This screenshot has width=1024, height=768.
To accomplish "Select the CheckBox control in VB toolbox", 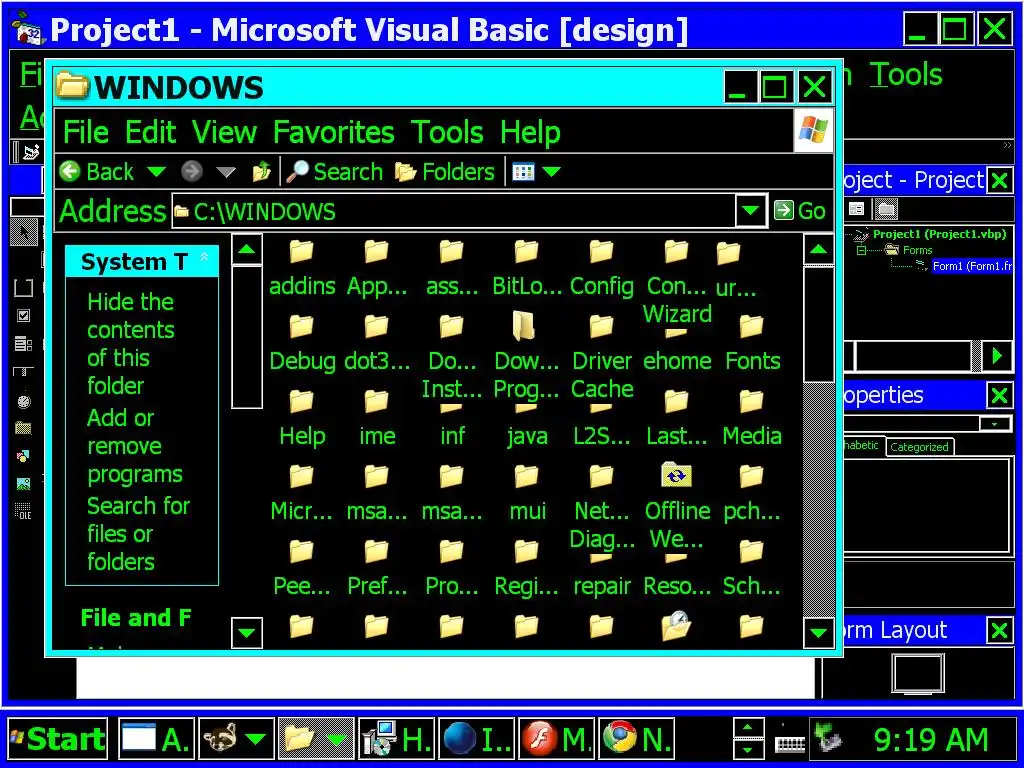I will click(24, 316).
